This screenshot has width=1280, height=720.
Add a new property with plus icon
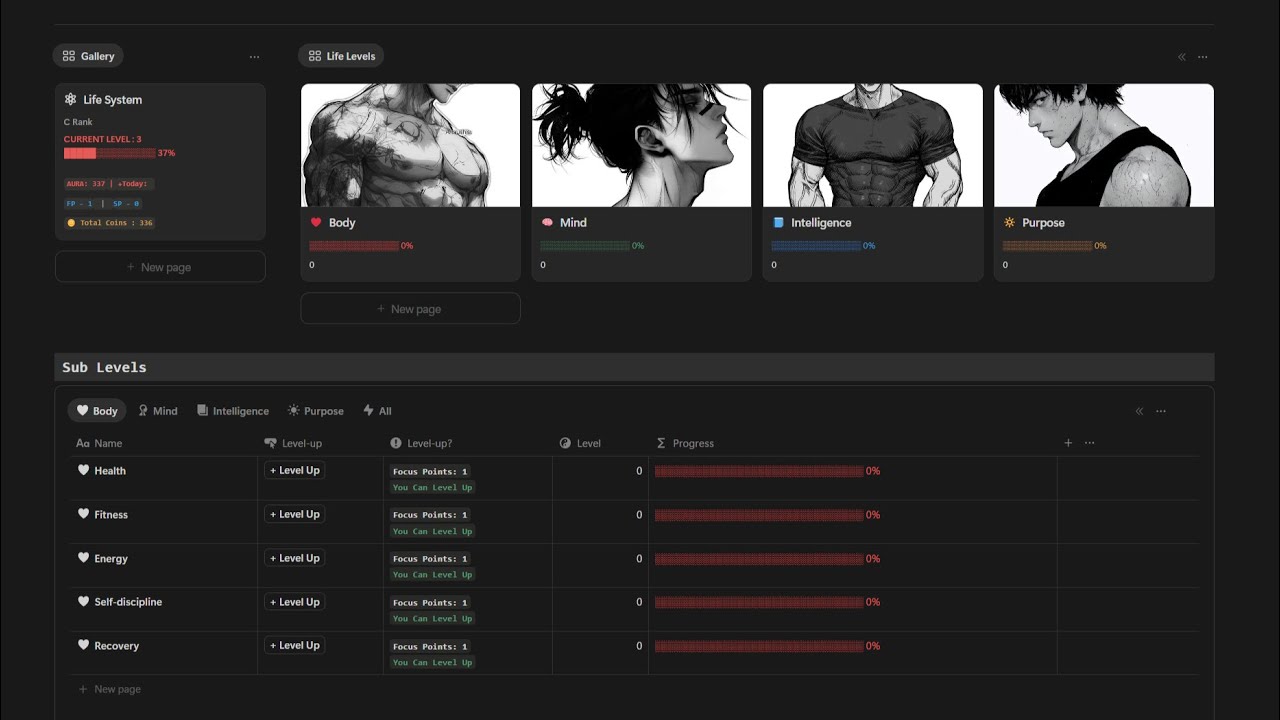click(1068, 443)
